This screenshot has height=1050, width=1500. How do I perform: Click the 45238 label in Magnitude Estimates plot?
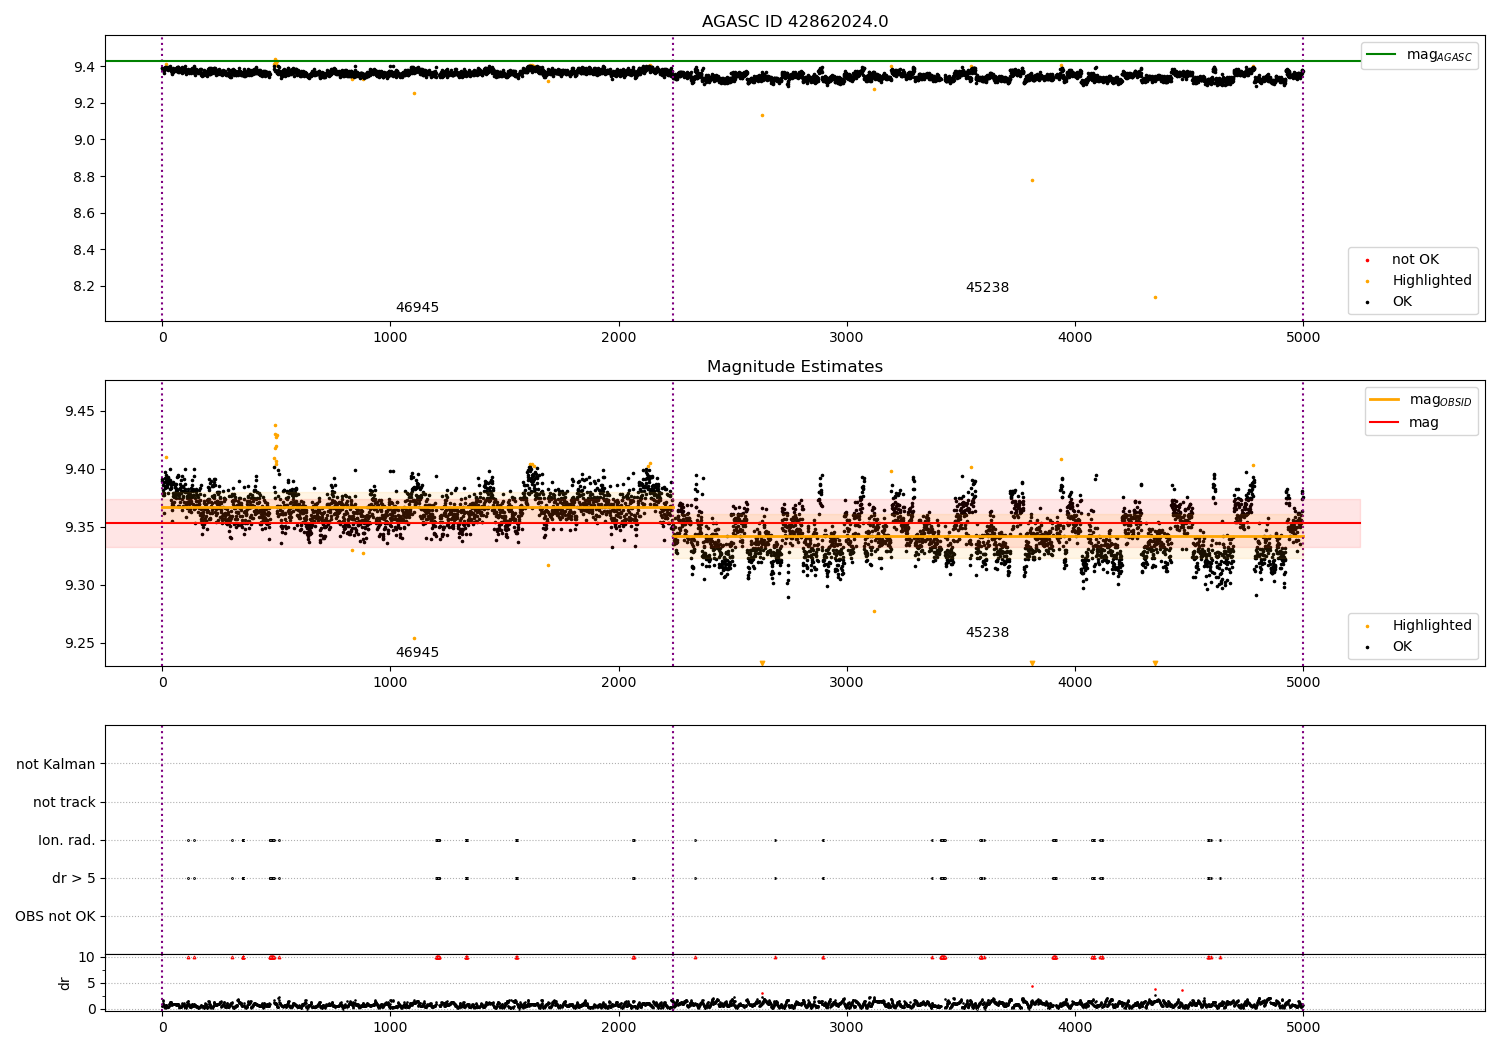point(987,633)
